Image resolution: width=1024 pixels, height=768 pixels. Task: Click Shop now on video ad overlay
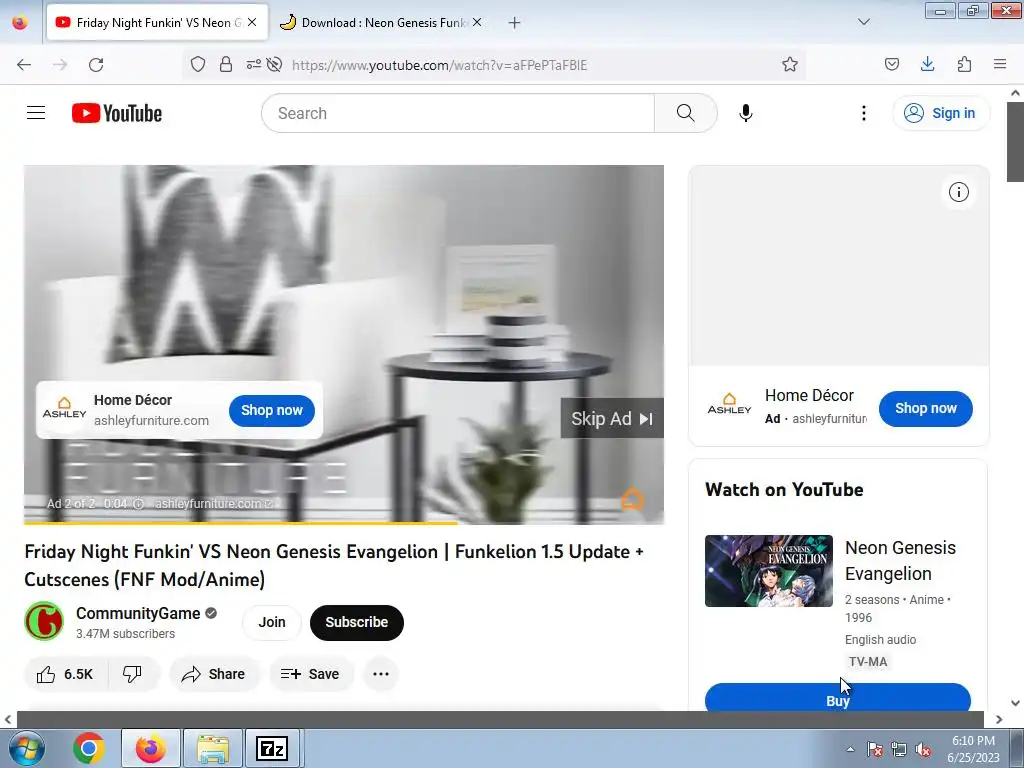[272, 410]
